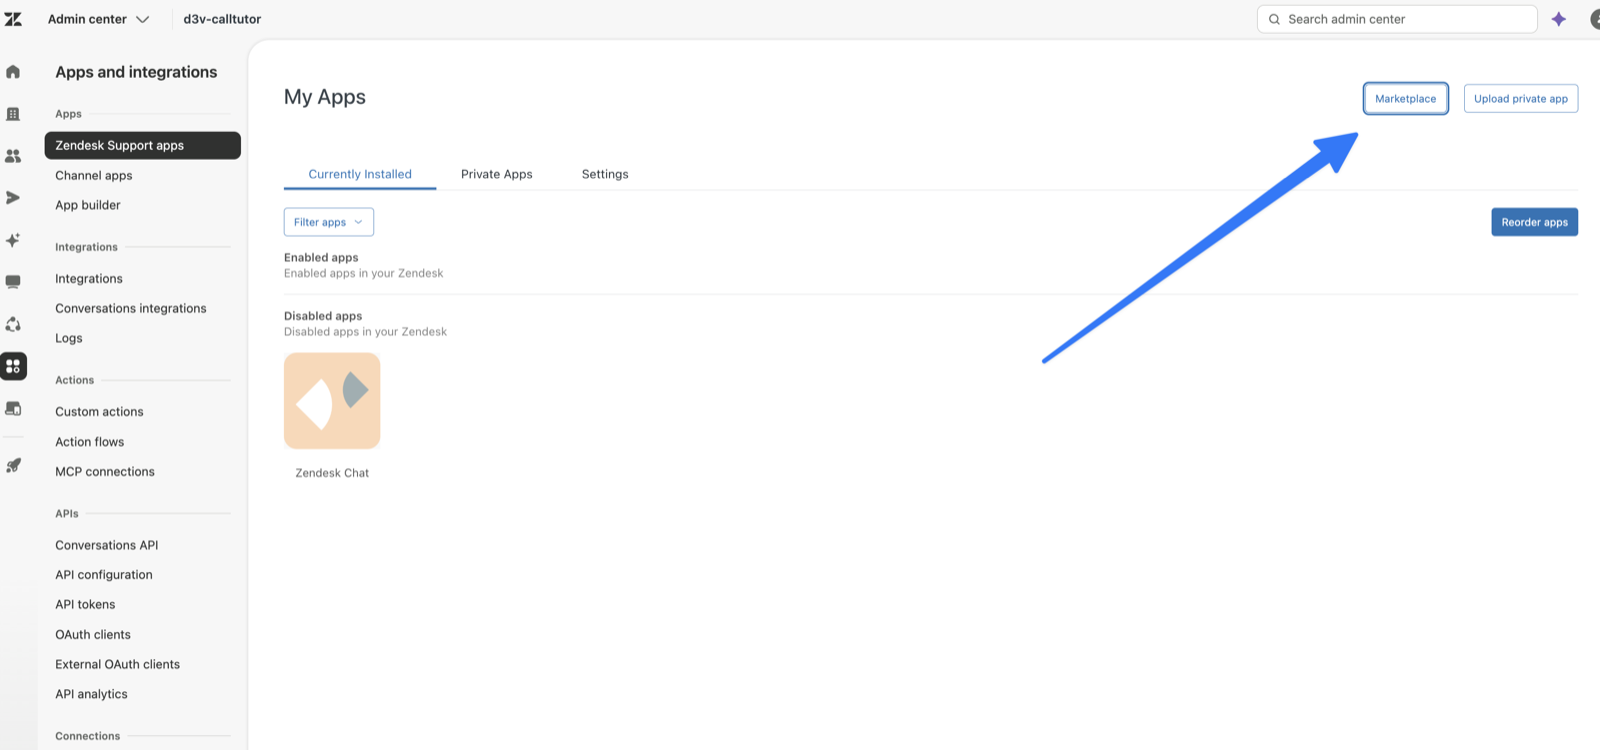The image size is (1600, 750).
Task: Open the Channels arrow sidebar icon
Action: 13,198
